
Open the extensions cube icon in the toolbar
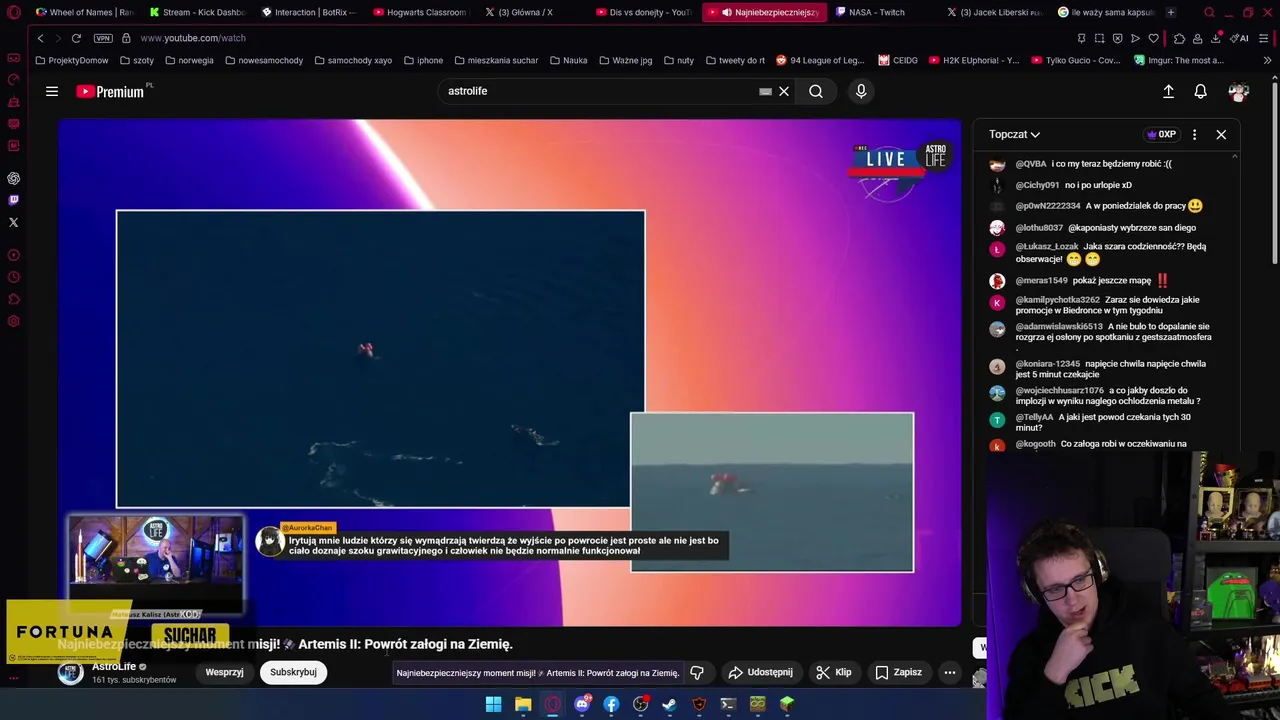pos(1180,38)
